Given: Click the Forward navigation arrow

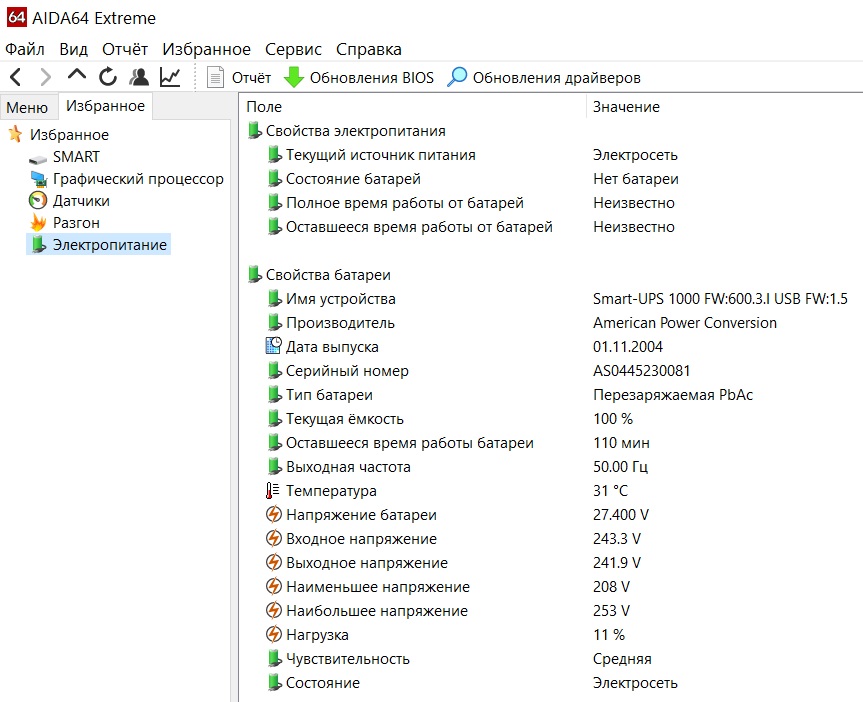Looking at the screenshot, I should coord(45,77).
